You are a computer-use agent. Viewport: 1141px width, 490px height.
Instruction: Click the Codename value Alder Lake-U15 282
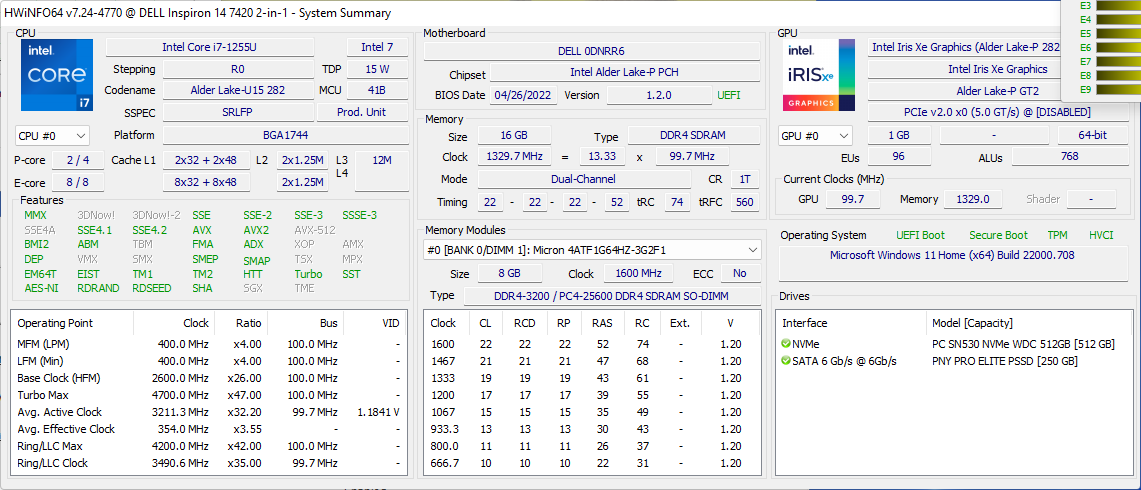coord(238,90)
